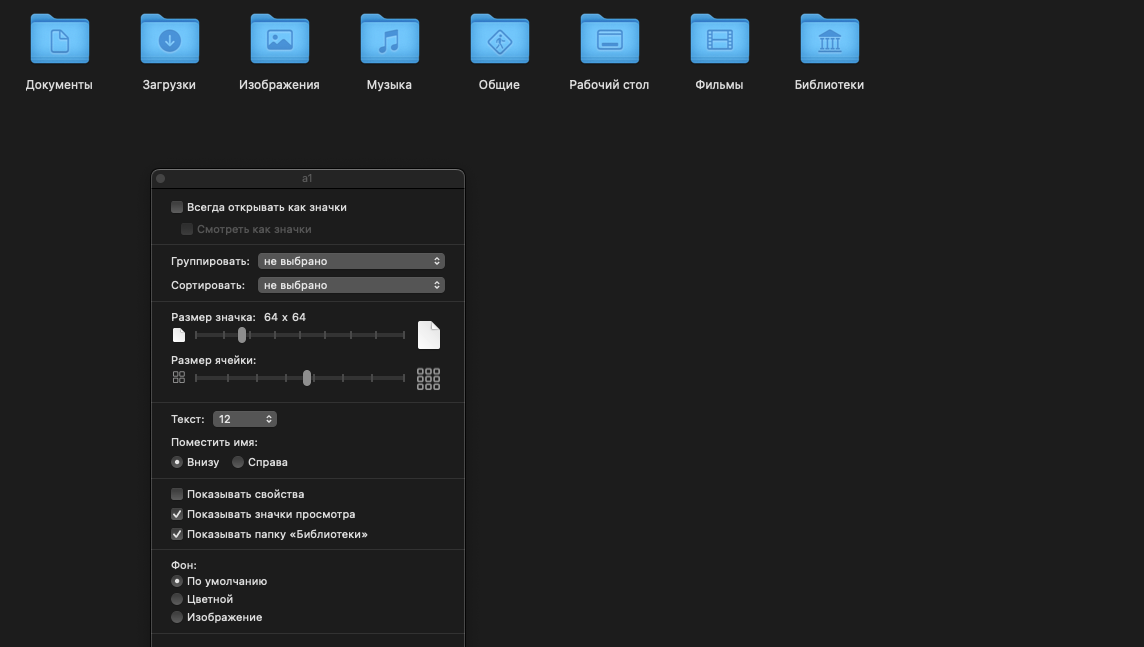Enable Всегда открывать как значки checkbox
This screenshot has height=647, width=1144.
tap(177, 207)
